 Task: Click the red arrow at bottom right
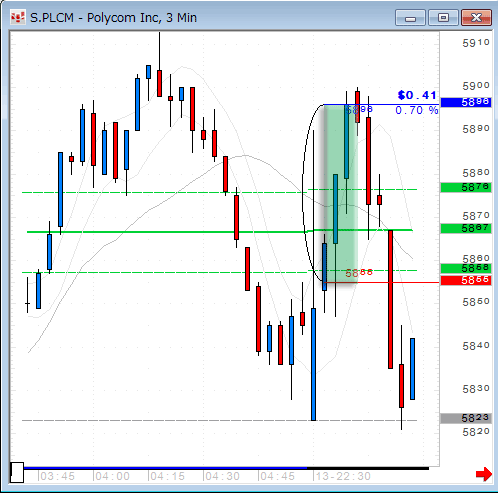coord(484,474)
